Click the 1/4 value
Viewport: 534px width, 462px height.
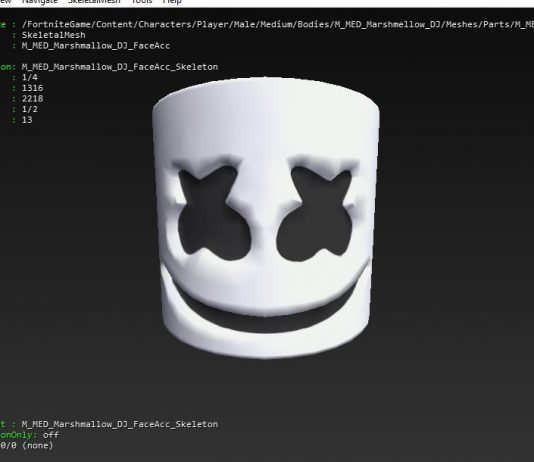click(x=30, y=77)
